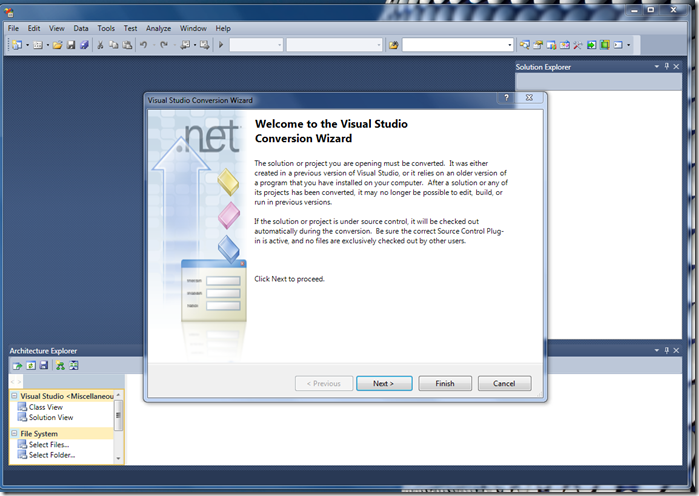Open the Navigate Backward dropdown arrow
Screen dimensions: 699x496
[x=195, y=45]
